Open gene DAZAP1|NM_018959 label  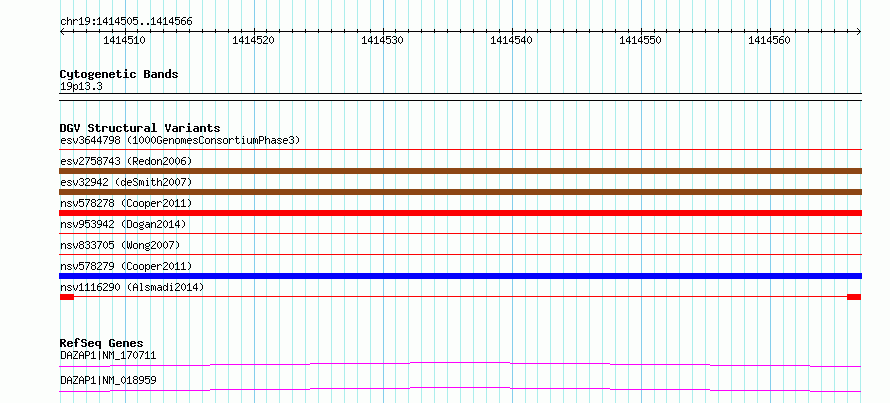(108, 380)
